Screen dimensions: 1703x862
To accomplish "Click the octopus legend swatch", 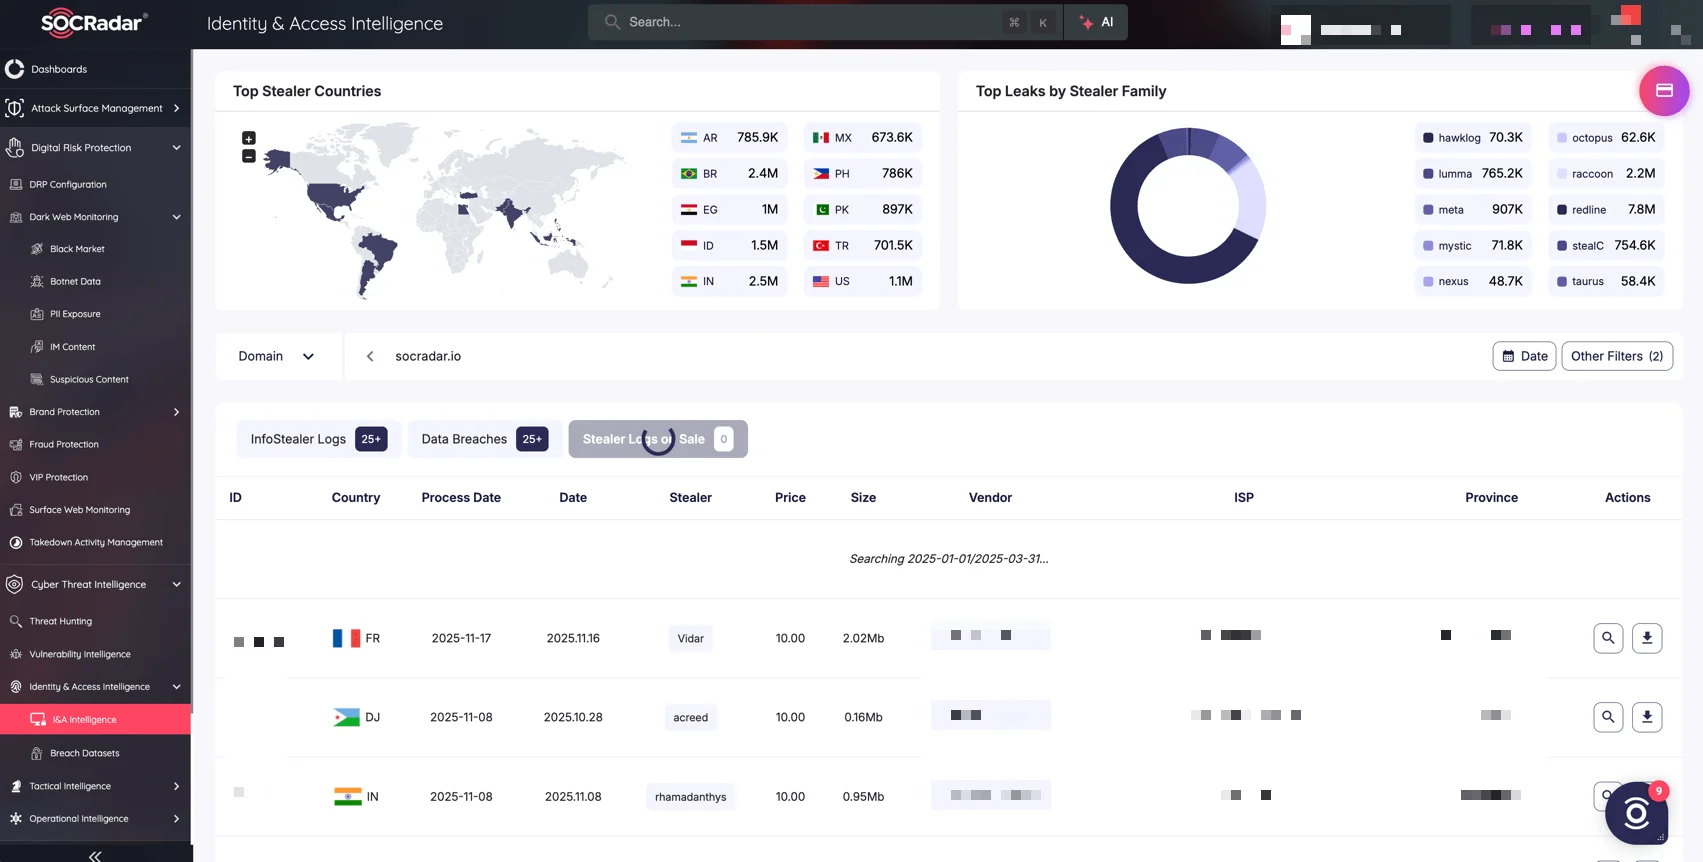I will (x=1562, y=138).
